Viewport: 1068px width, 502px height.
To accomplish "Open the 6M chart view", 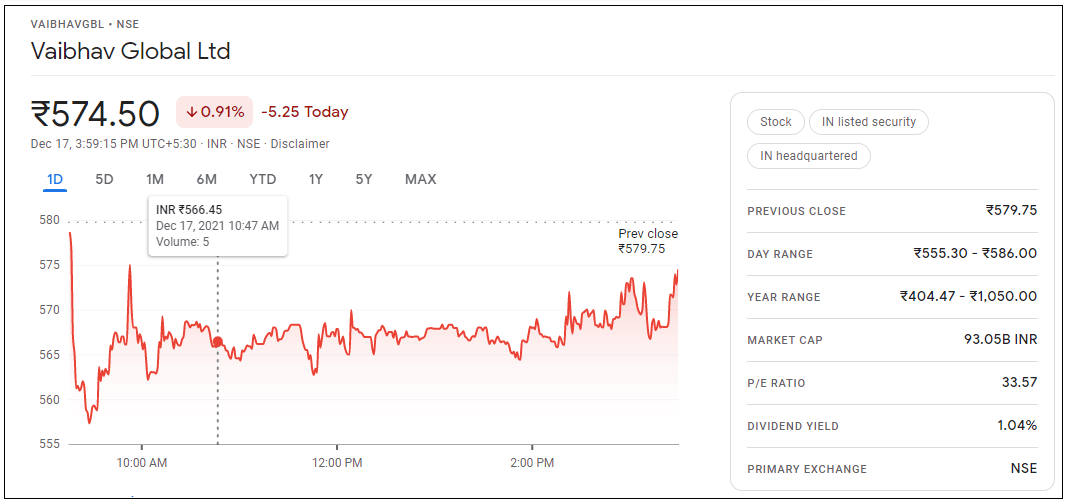I will pyautogui.click(x=207, y=180).
